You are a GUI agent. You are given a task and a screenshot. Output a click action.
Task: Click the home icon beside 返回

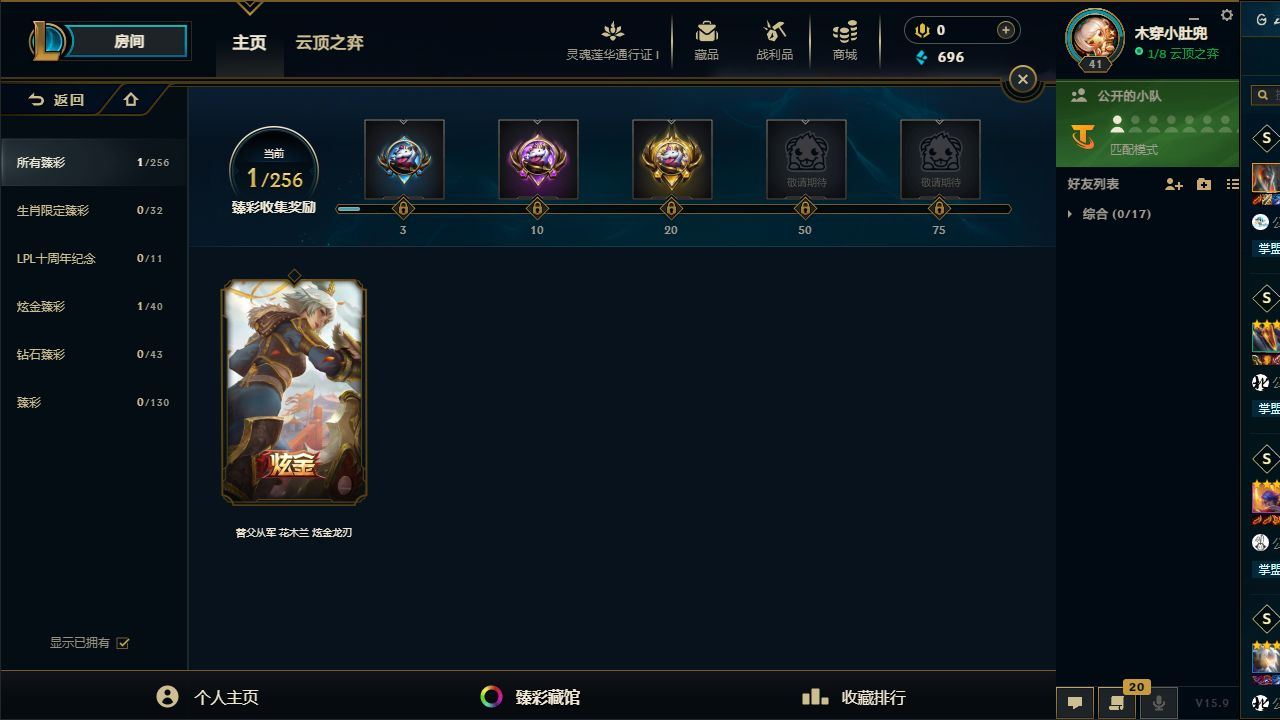point(131,99)
